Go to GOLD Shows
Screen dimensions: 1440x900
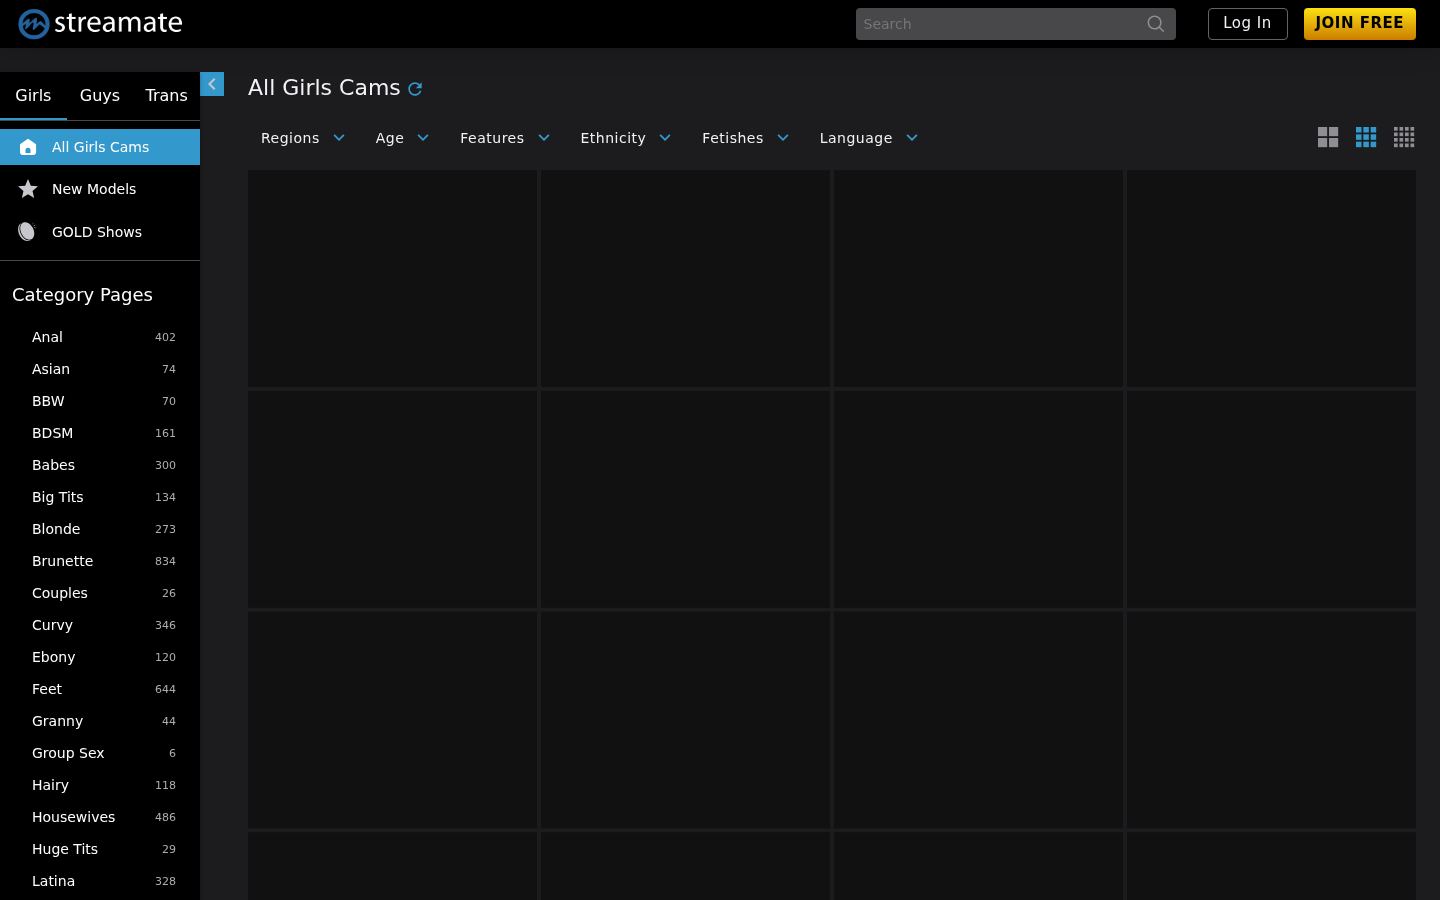click(x=100, y=232)
